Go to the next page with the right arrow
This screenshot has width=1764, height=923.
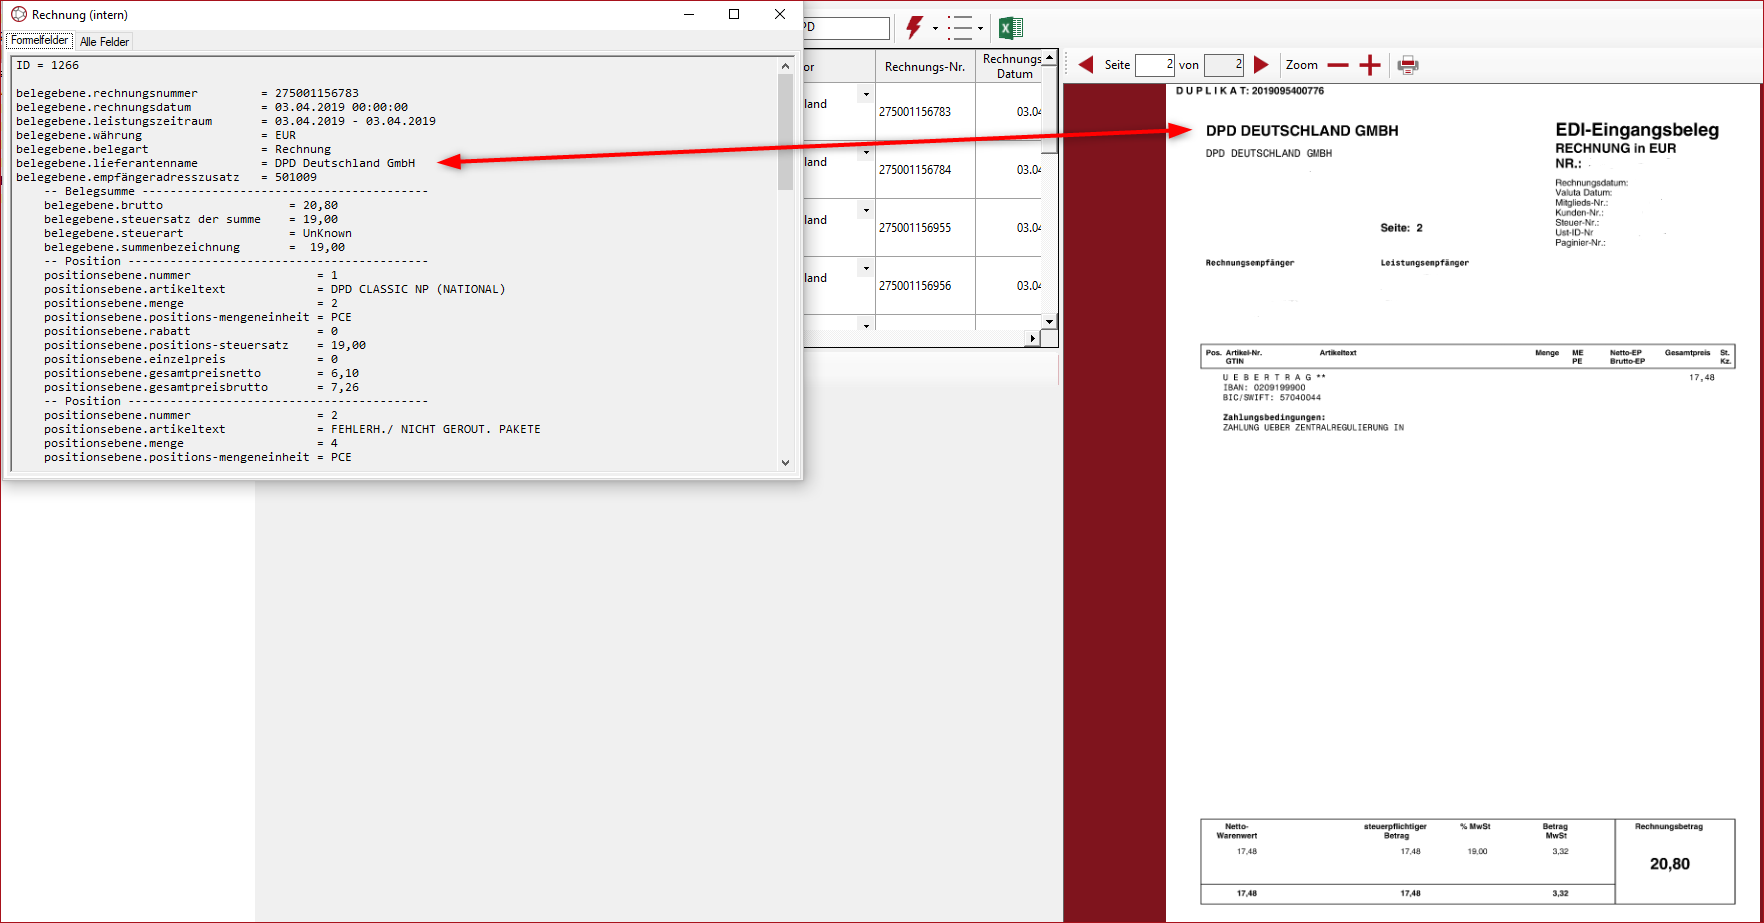pos(1261,65)
